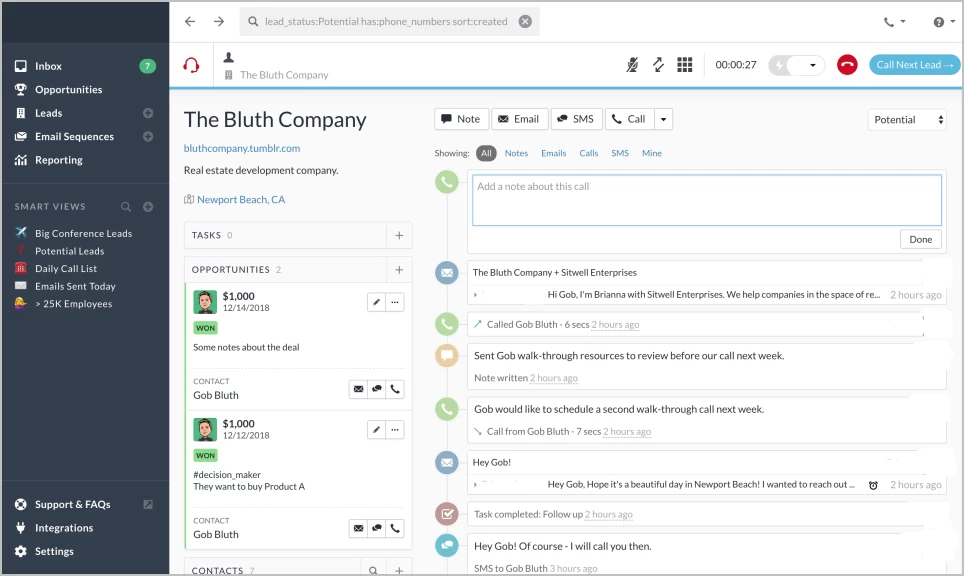This screenshot has height=576, width=964.
Task: Show All activities filter
Action: 486,153
